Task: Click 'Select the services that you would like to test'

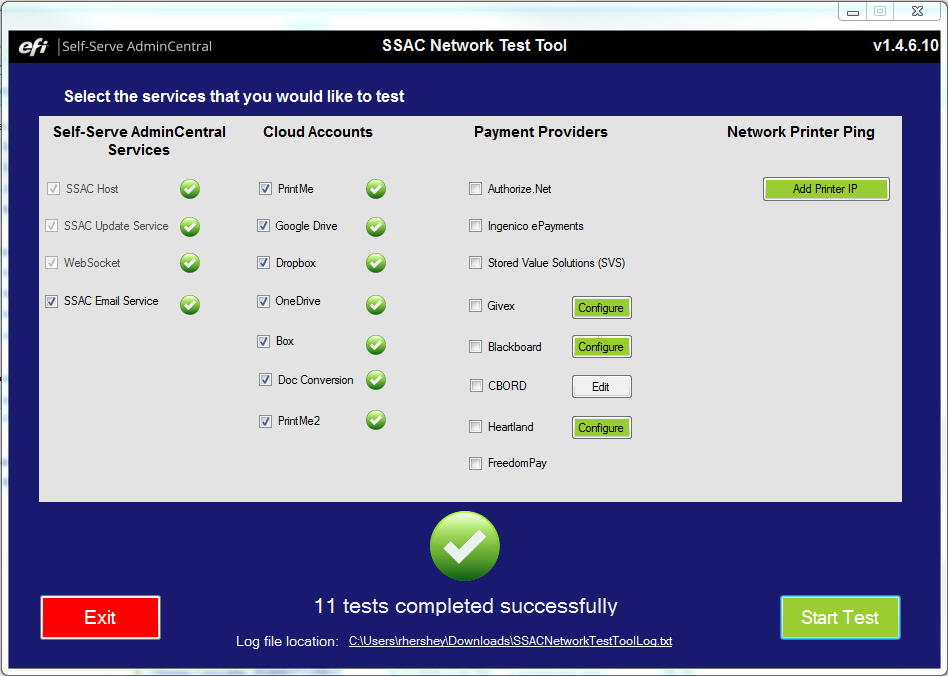Action: 234,97
